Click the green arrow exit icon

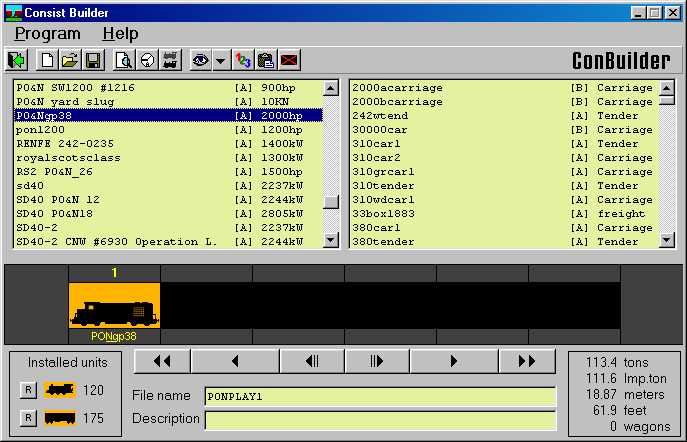tap(17, 60)
